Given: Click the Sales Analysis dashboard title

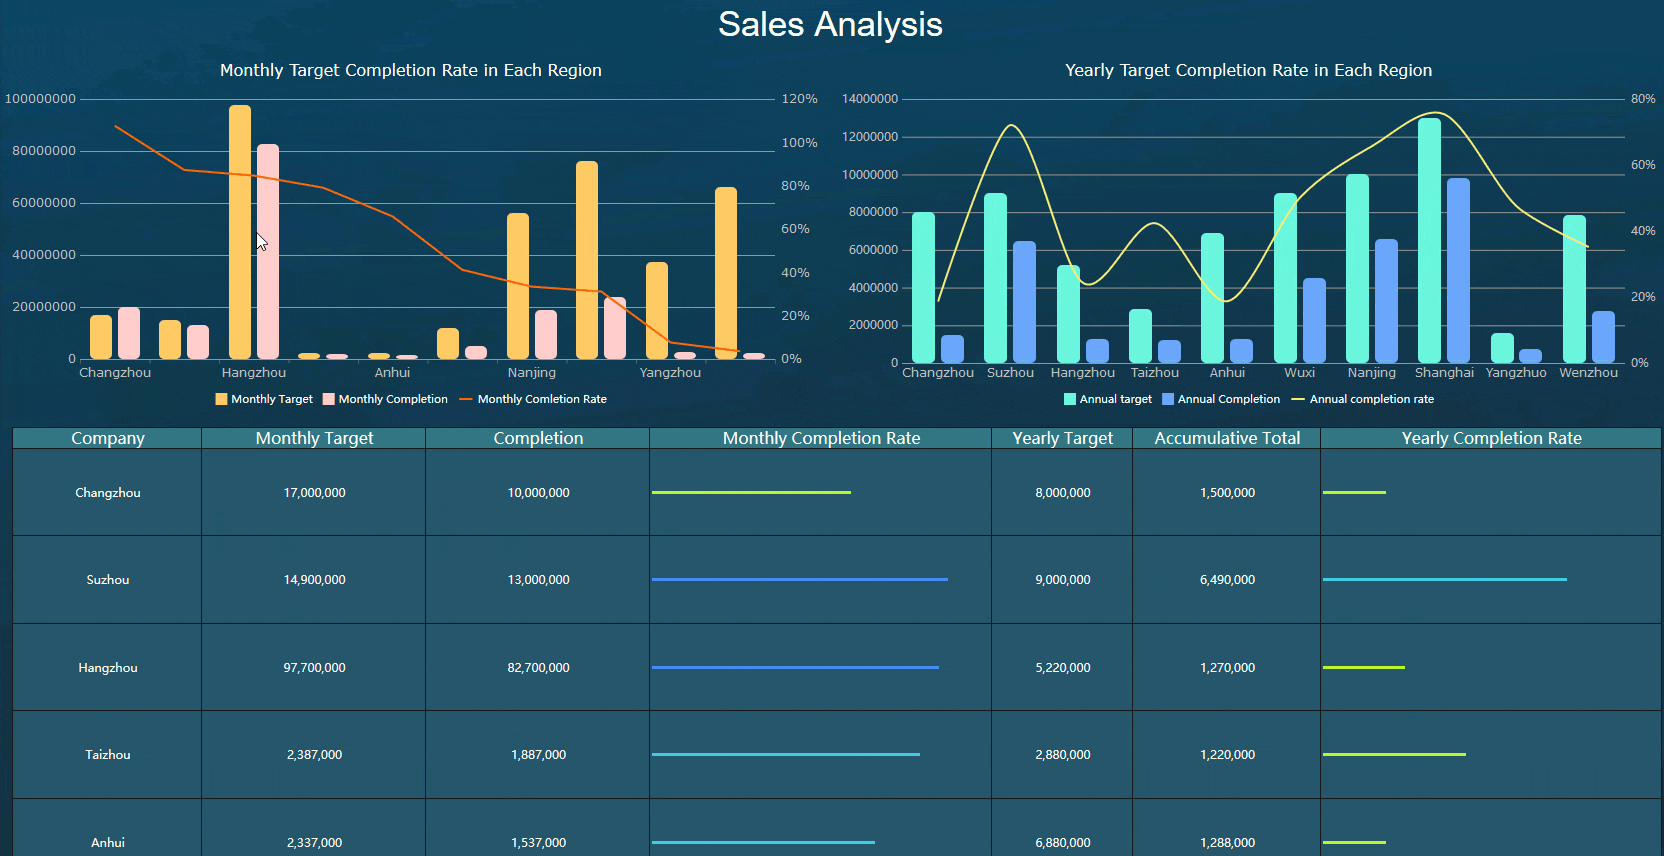Looking at the screenshot, I should (830, 25).
